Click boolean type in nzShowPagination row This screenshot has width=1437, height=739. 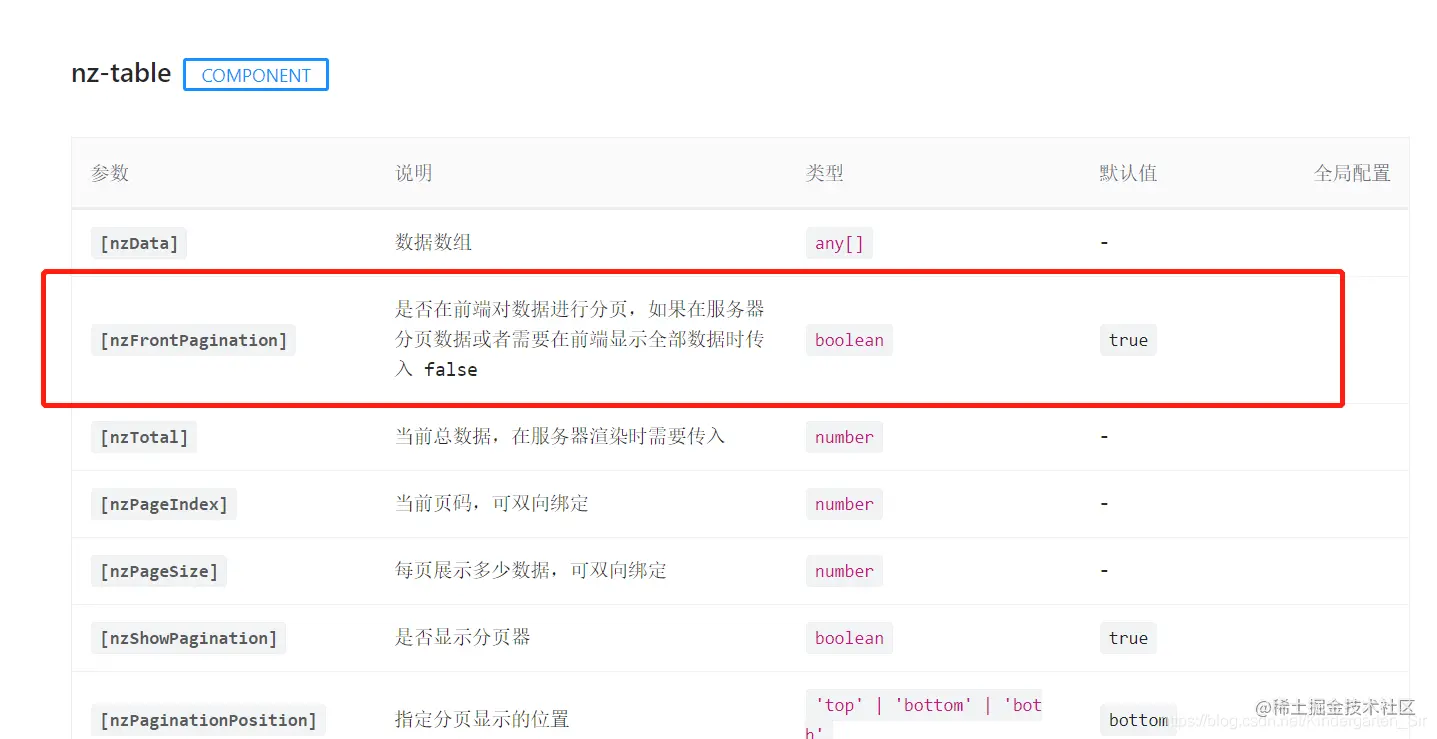tap(849, 638)
